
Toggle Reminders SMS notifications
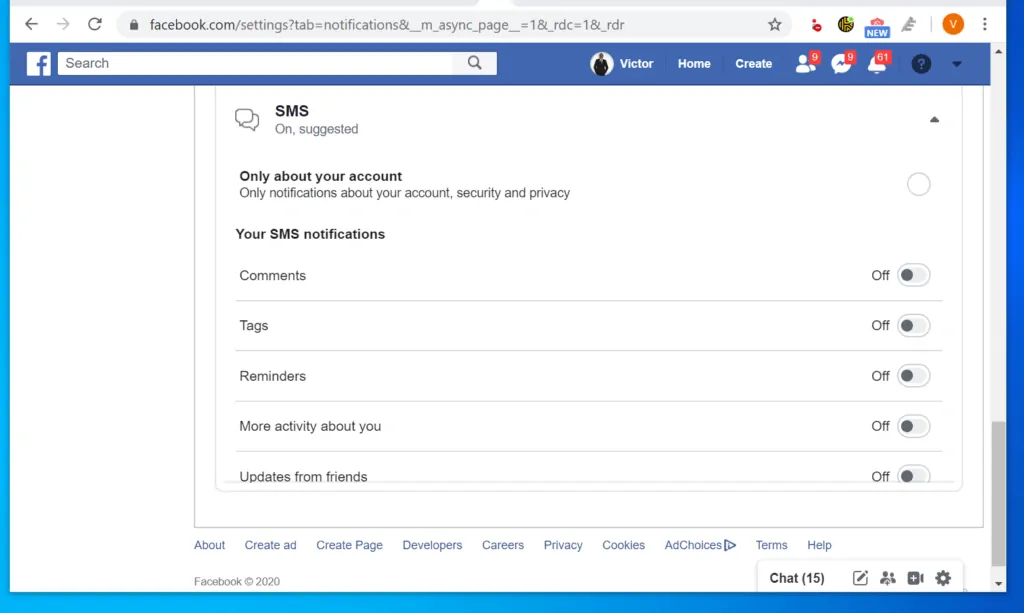click(x=913, y=376)
